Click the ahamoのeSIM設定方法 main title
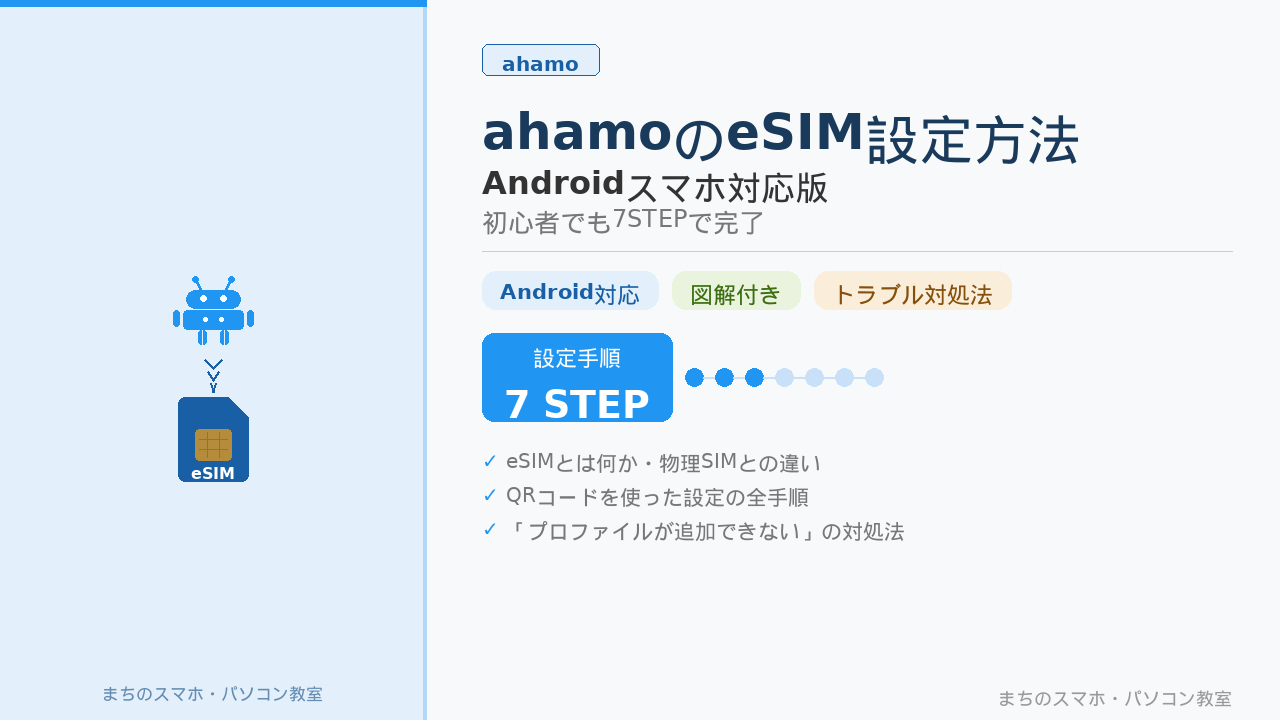This screenshot has width=1280, height=720. coord(780,135)
